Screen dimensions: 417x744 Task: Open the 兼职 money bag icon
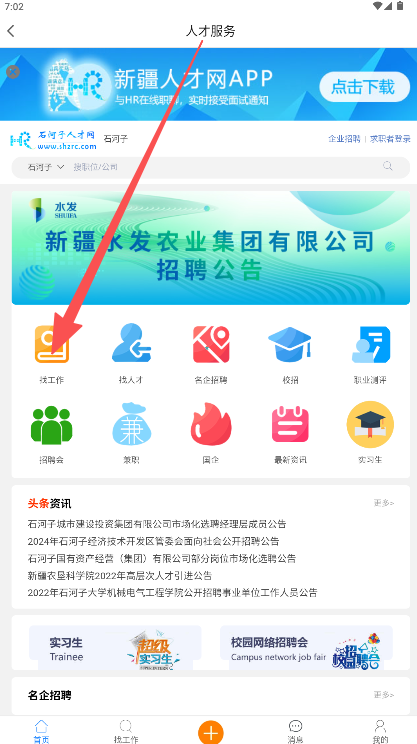tap(131, 424)
